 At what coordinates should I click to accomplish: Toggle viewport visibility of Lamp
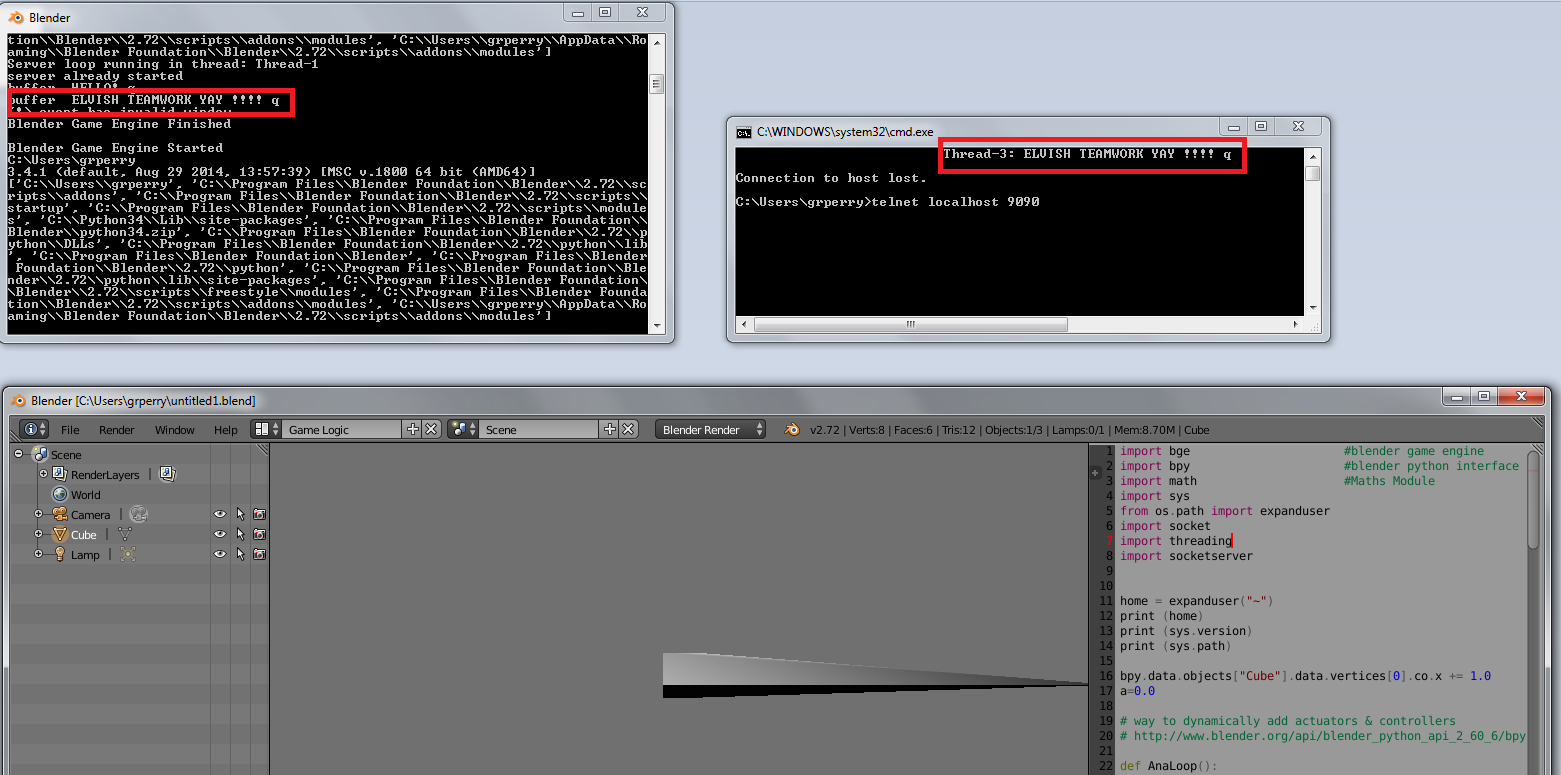pos(220,554)
